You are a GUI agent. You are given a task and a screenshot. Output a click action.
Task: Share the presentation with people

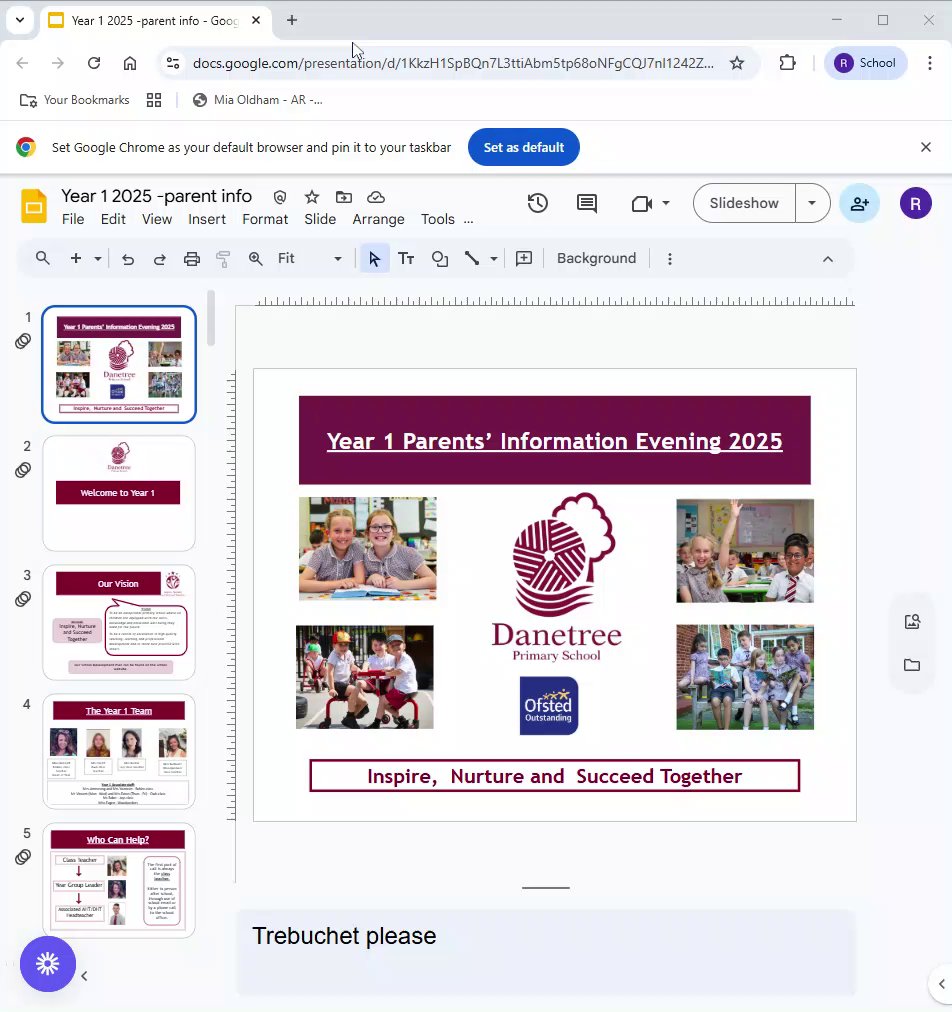click(859, 204)
